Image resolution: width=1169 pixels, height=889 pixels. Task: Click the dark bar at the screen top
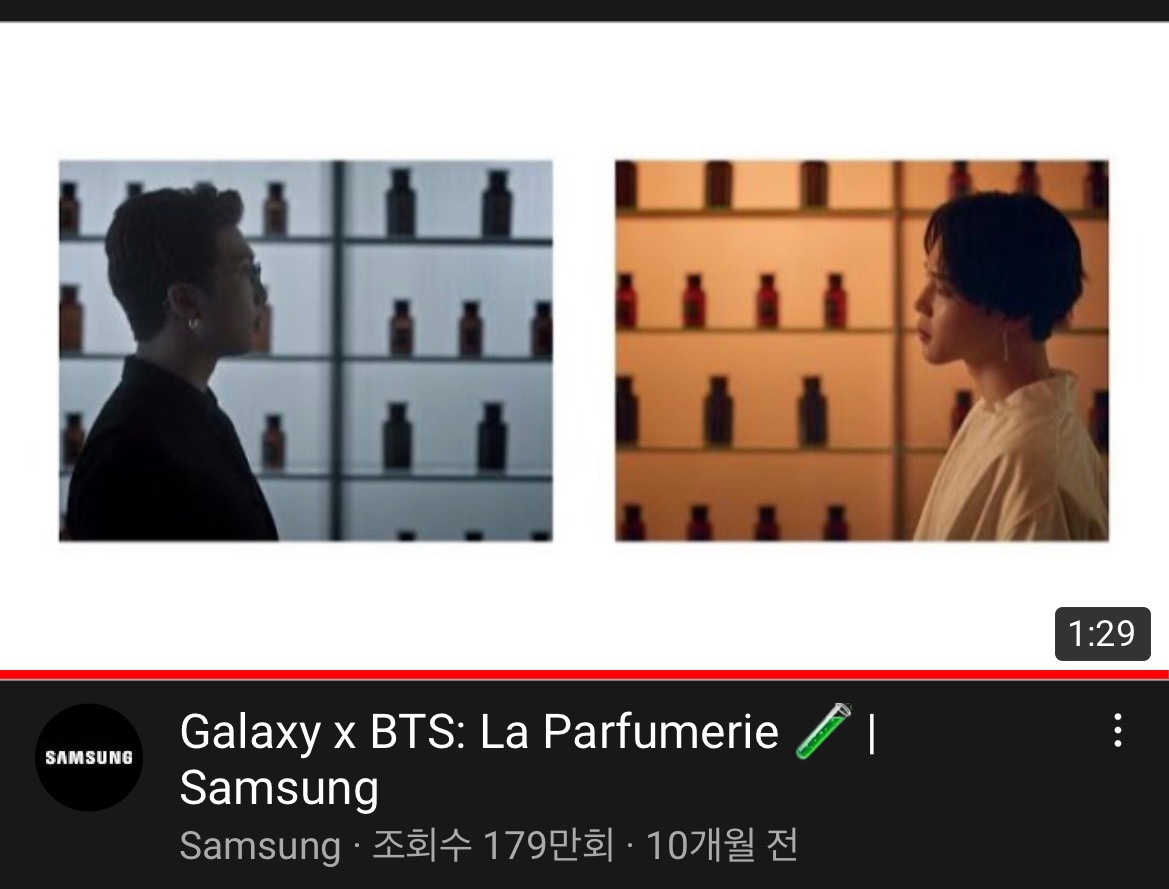click(x=584, y=10)
